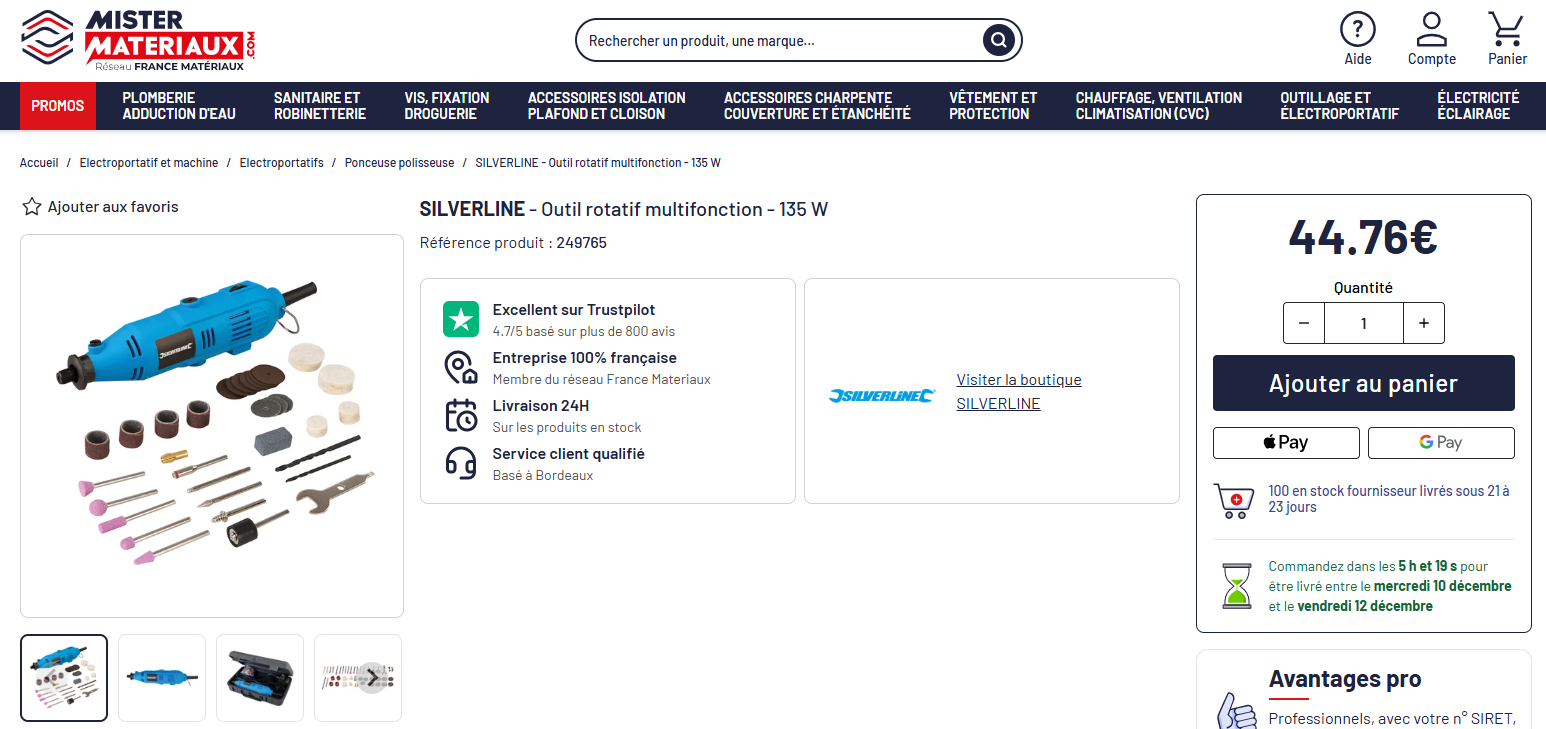This screenshot has width=1546, height=729.
Task: Click the Silverline brand logo
Action: point(881,396)
